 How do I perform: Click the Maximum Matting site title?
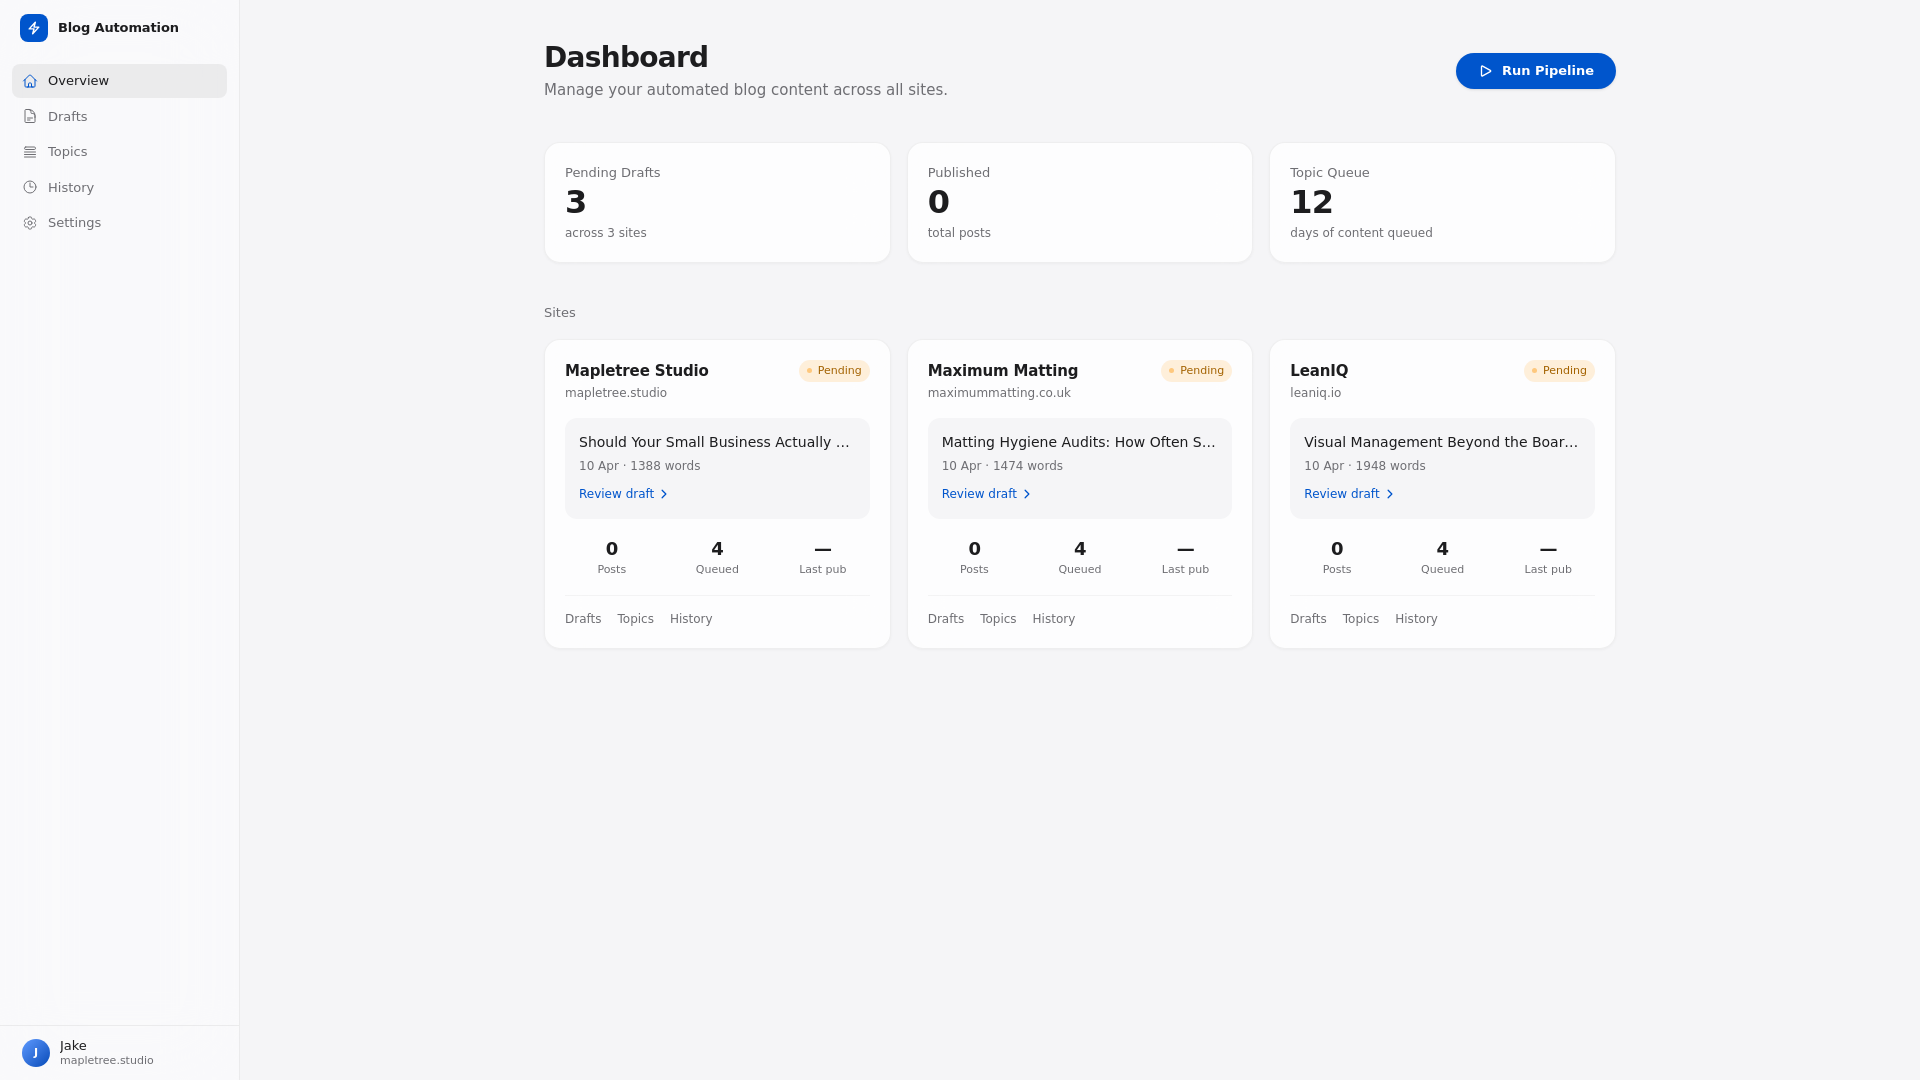[1003, 371]
